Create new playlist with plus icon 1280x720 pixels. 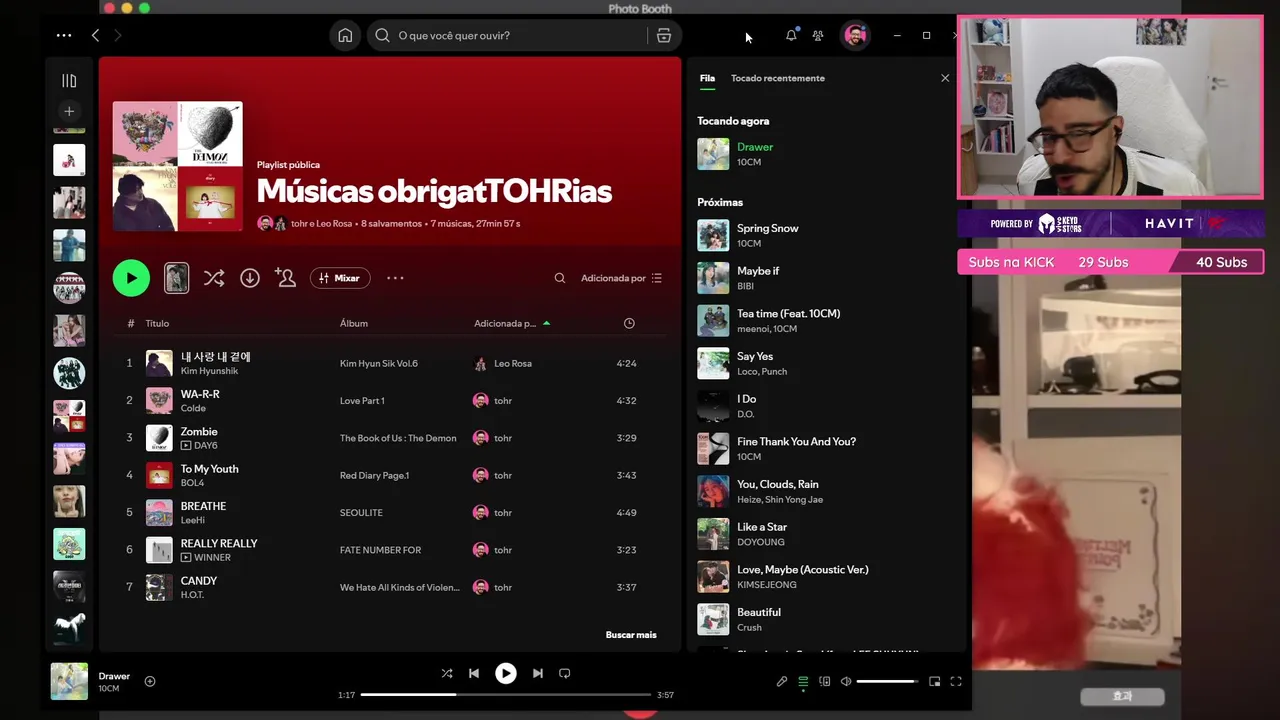69,111
